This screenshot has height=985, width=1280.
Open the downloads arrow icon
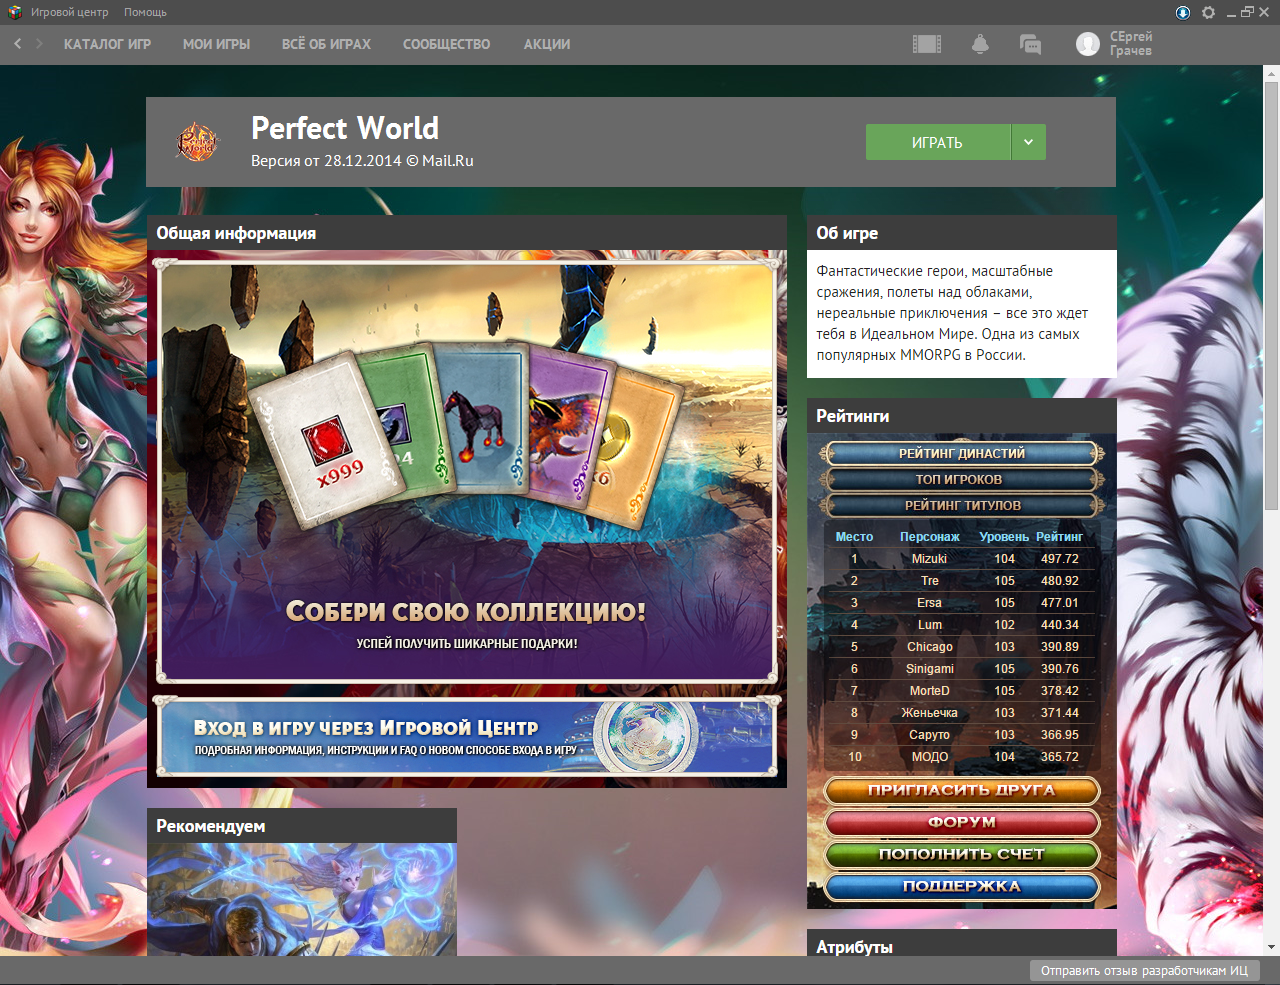click(1183, 12)
